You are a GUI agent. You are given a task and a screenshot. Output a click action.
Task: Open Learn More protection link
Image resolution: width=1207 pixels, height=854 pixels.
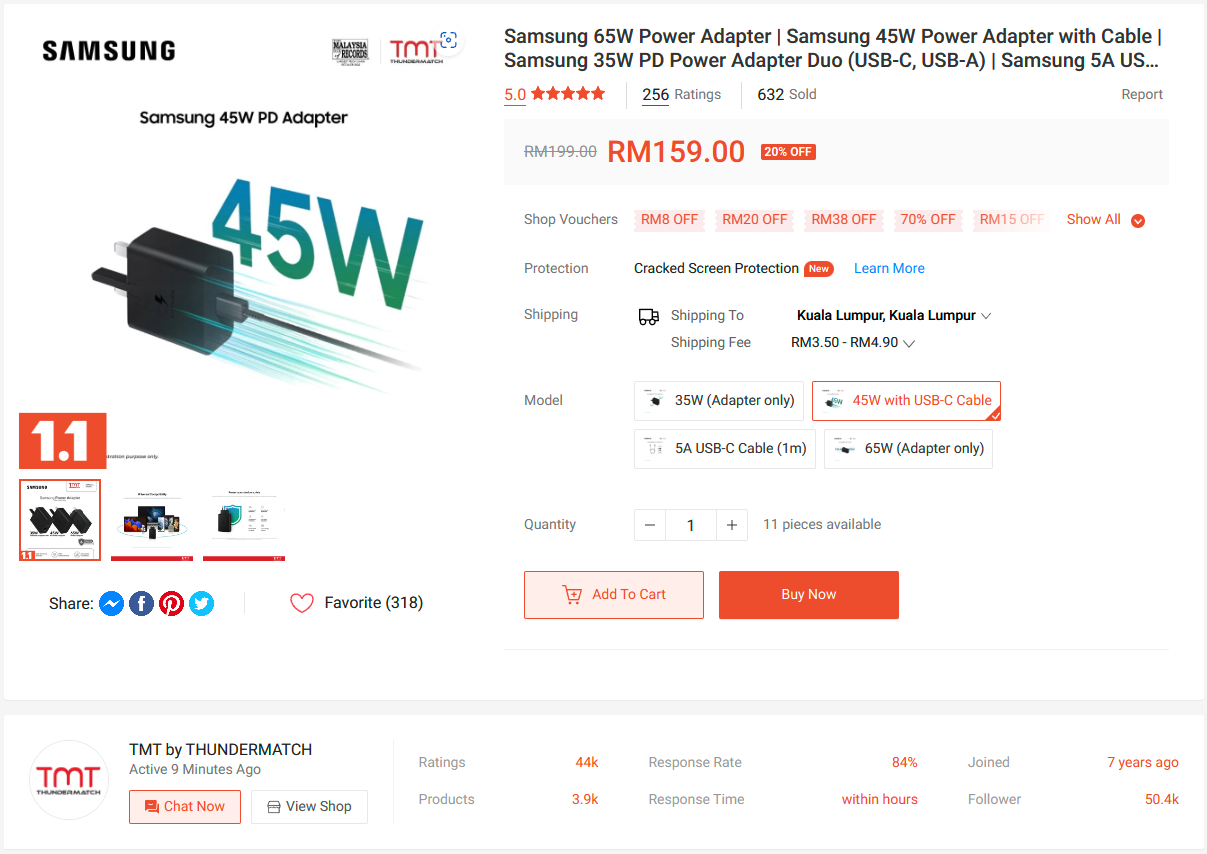click(889, 268)
